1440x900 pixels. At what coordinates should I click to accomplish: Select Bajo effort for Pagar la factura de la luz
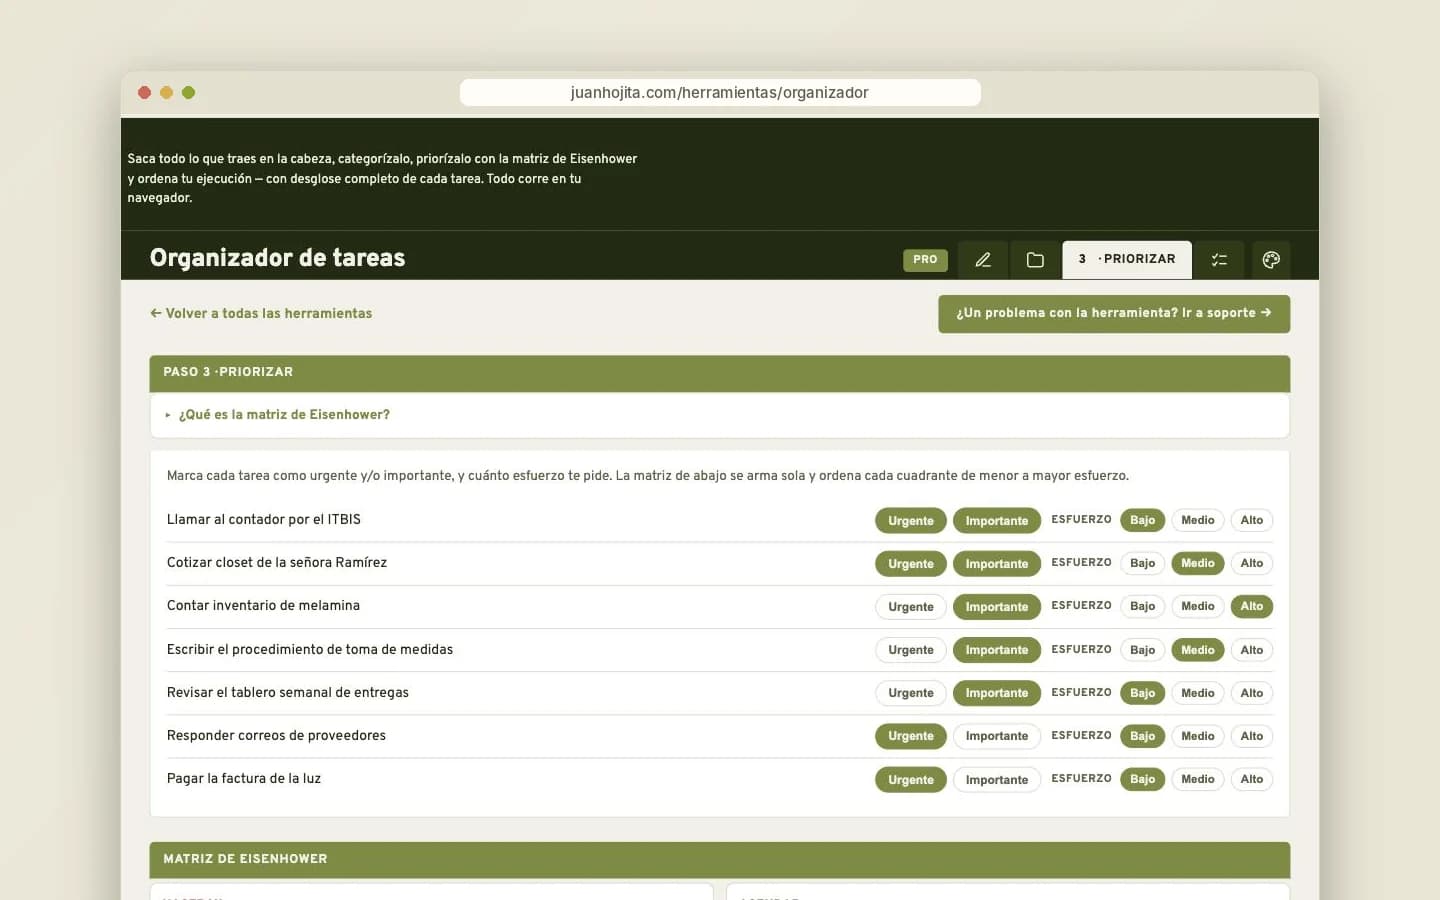1143,779
